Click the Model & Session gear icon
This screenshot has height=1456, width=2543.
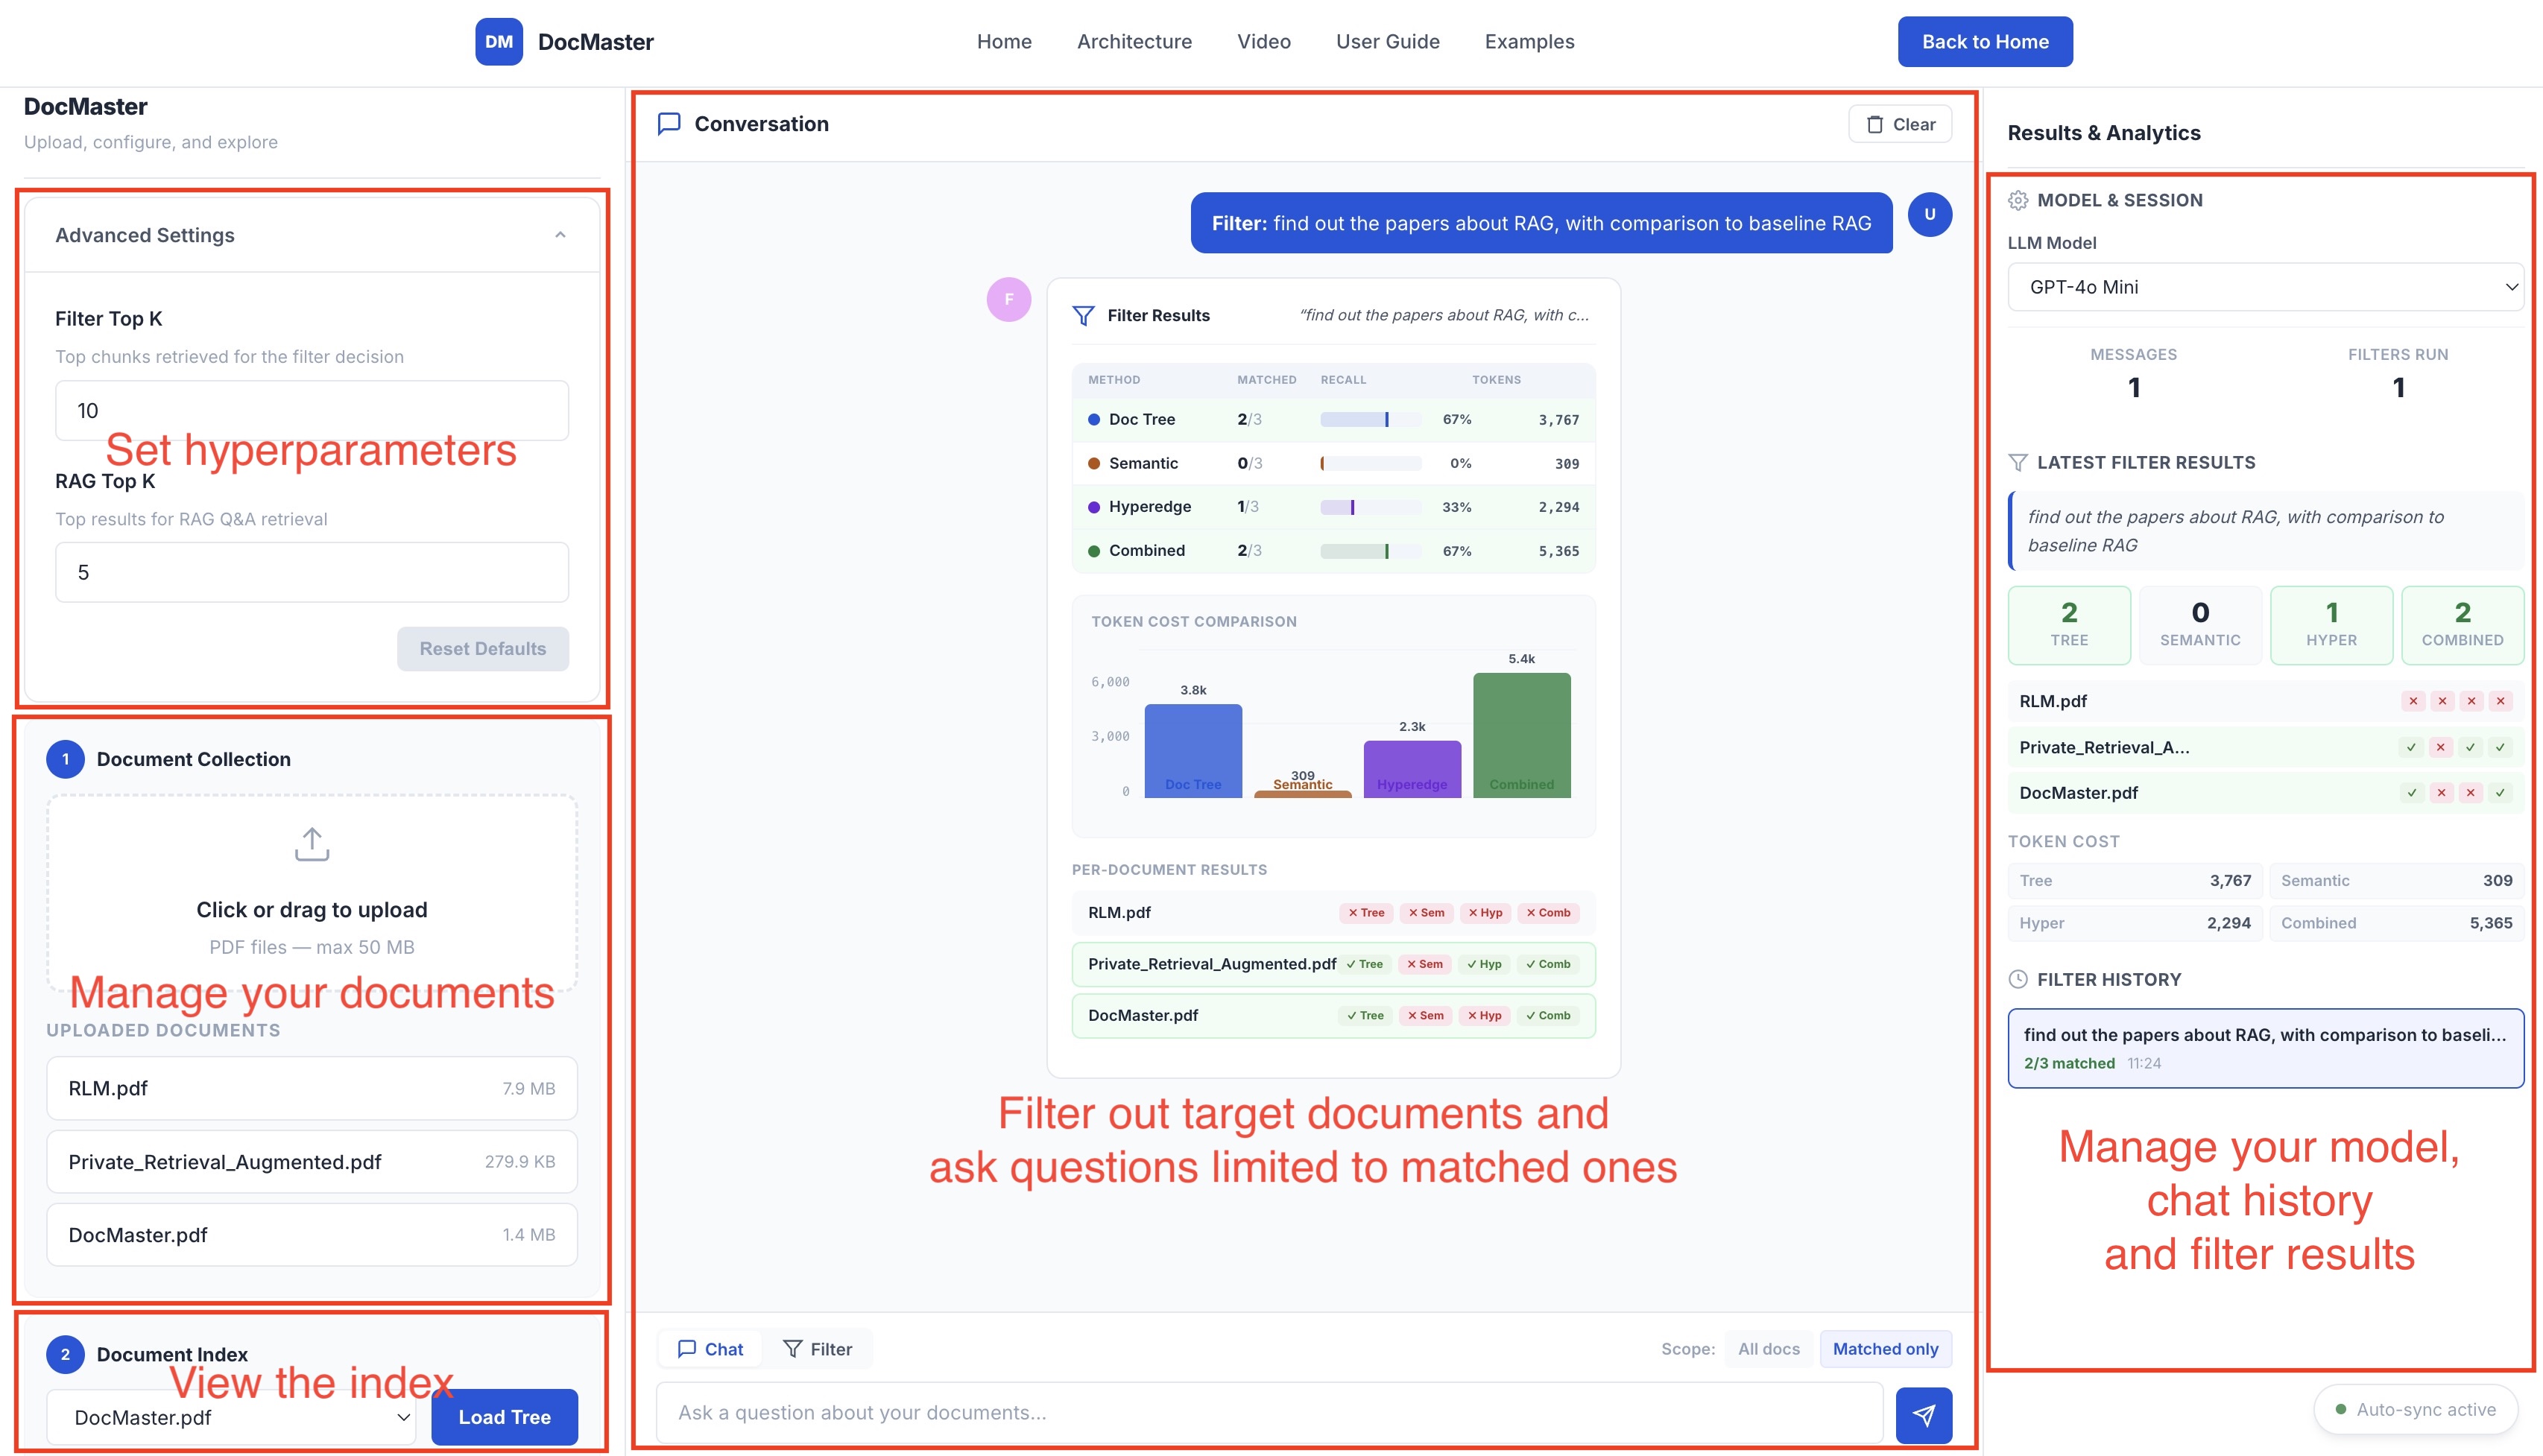point(2018,200)
